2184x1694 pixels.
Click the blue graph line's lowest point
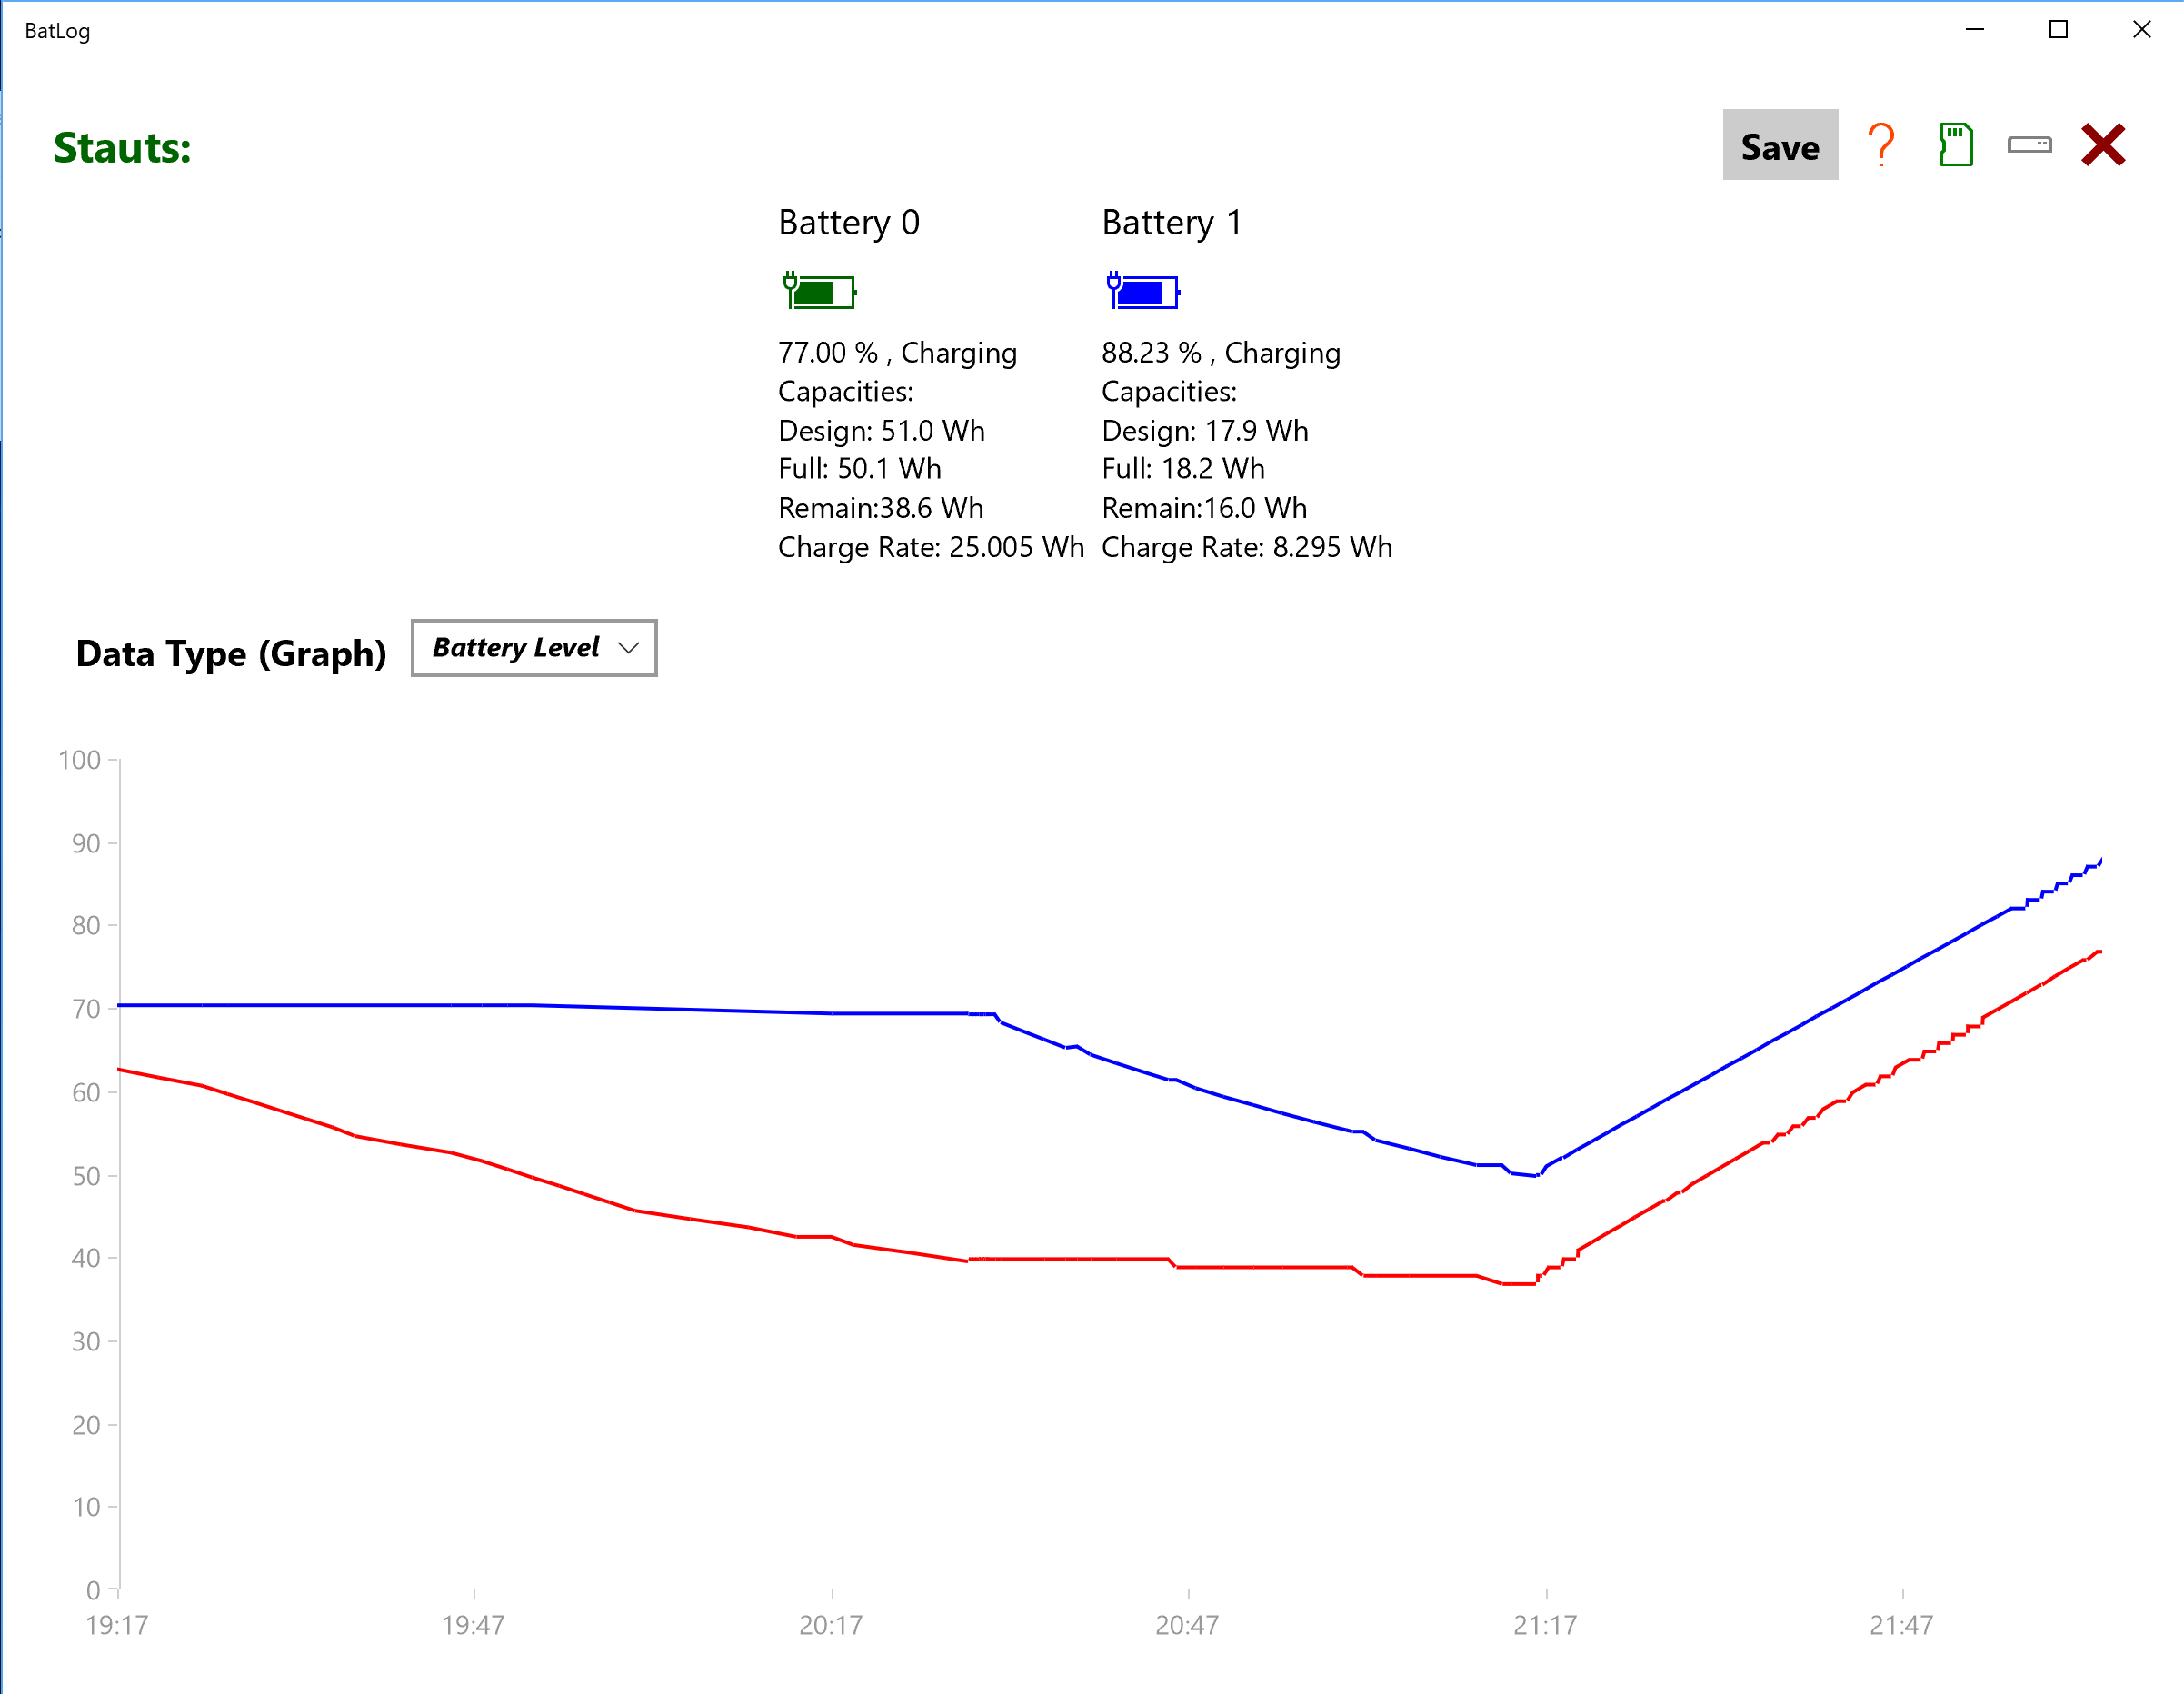[x=1534, y=1175]
